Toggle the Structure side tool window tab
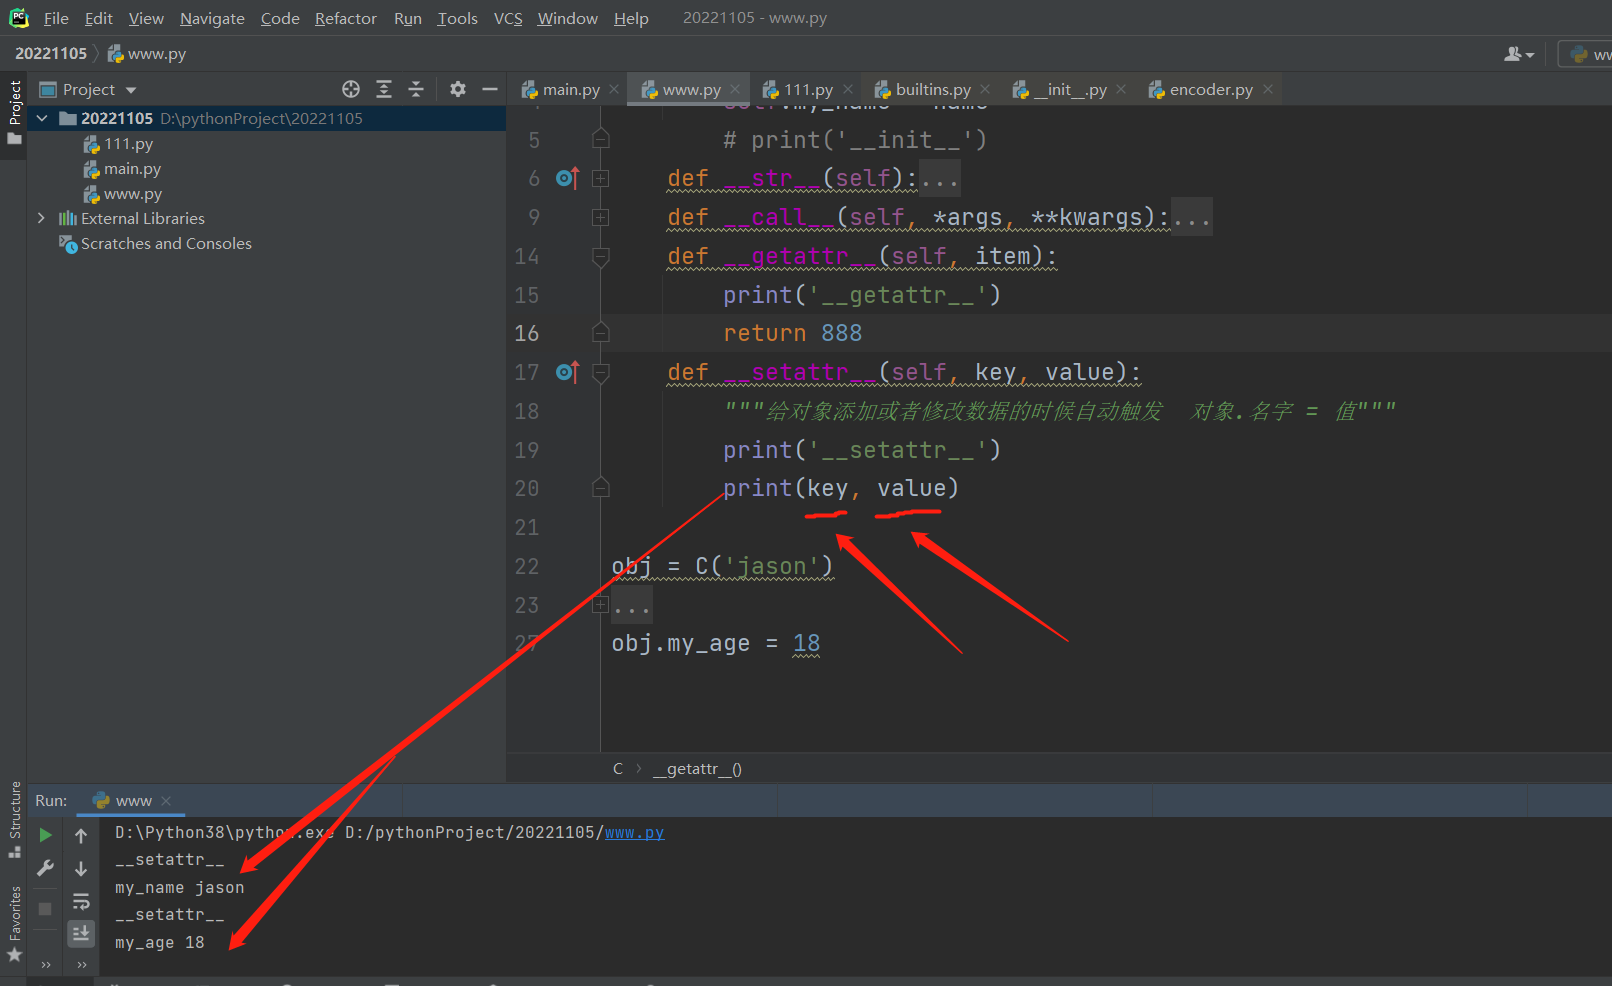The image size is (1612, 986). 14,820
